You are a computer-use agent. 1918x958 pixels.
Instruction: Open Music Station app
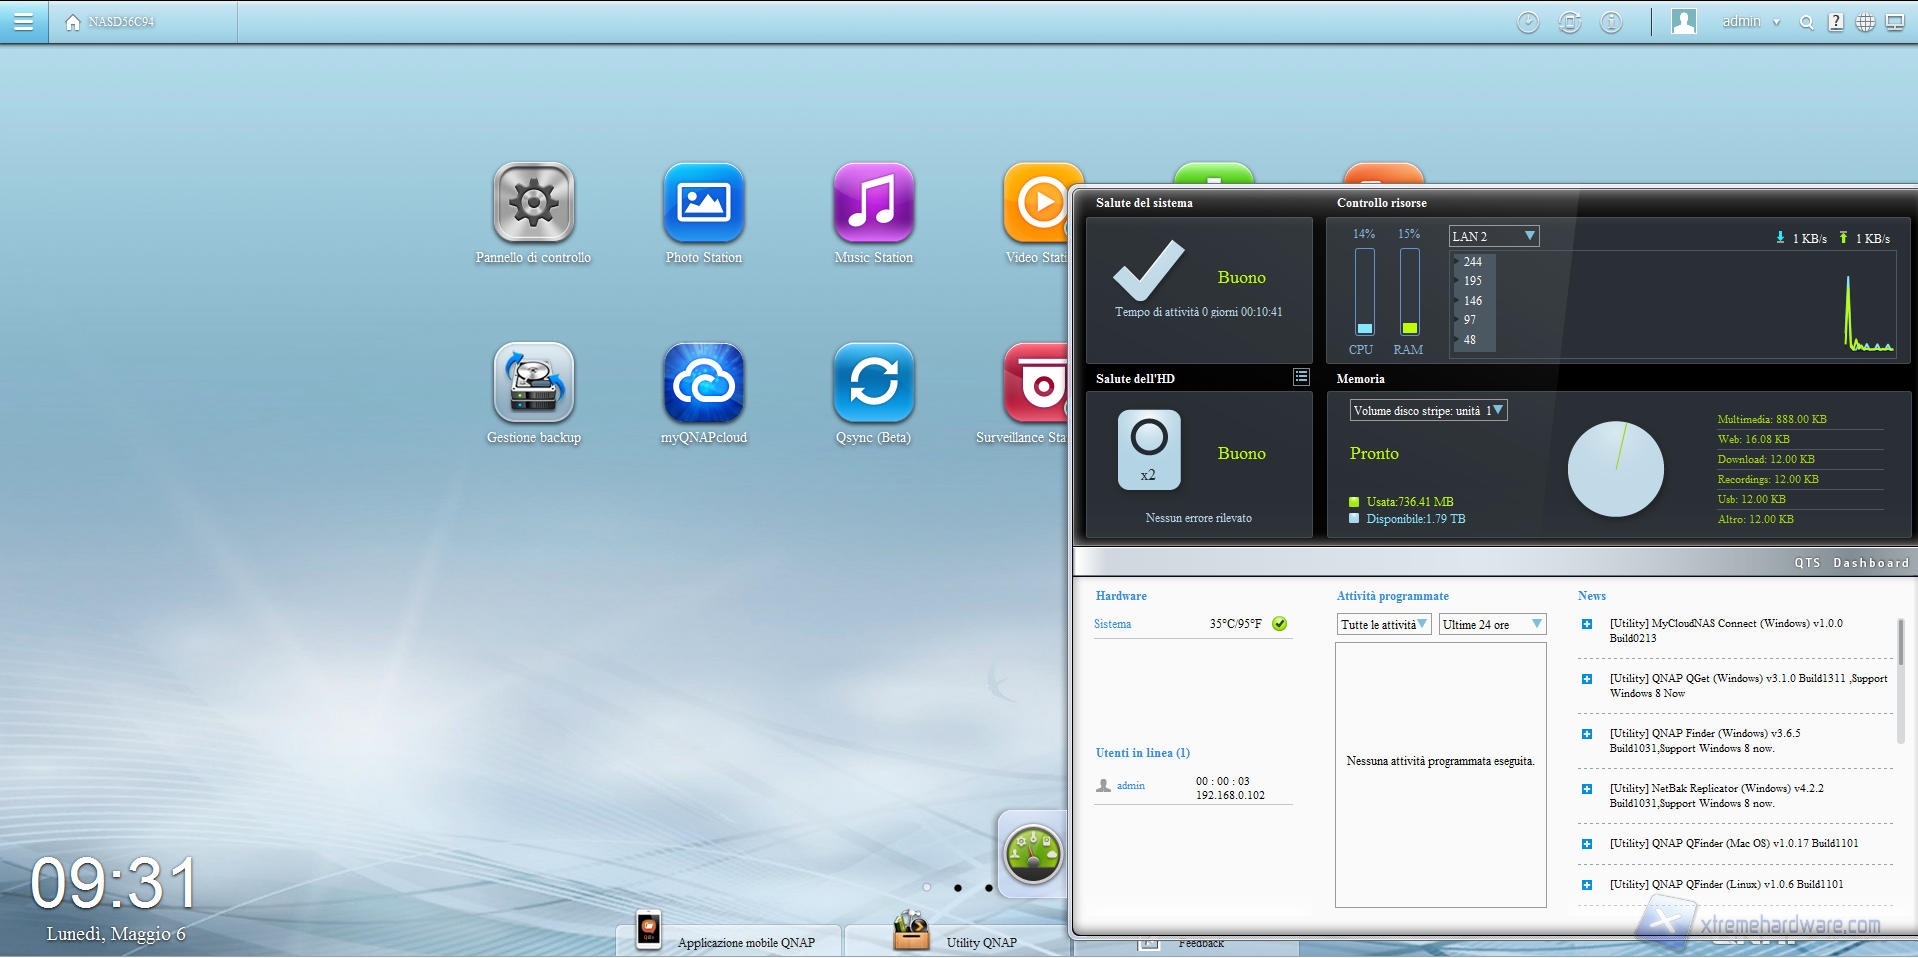873,203
